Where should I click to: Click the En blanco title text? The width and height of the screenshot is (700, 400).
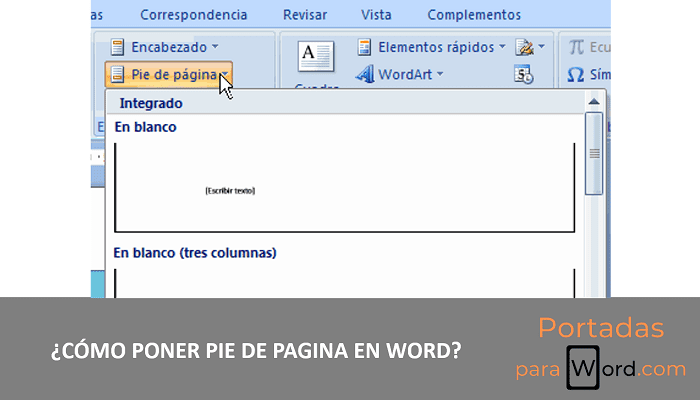[x=146, y=127]
